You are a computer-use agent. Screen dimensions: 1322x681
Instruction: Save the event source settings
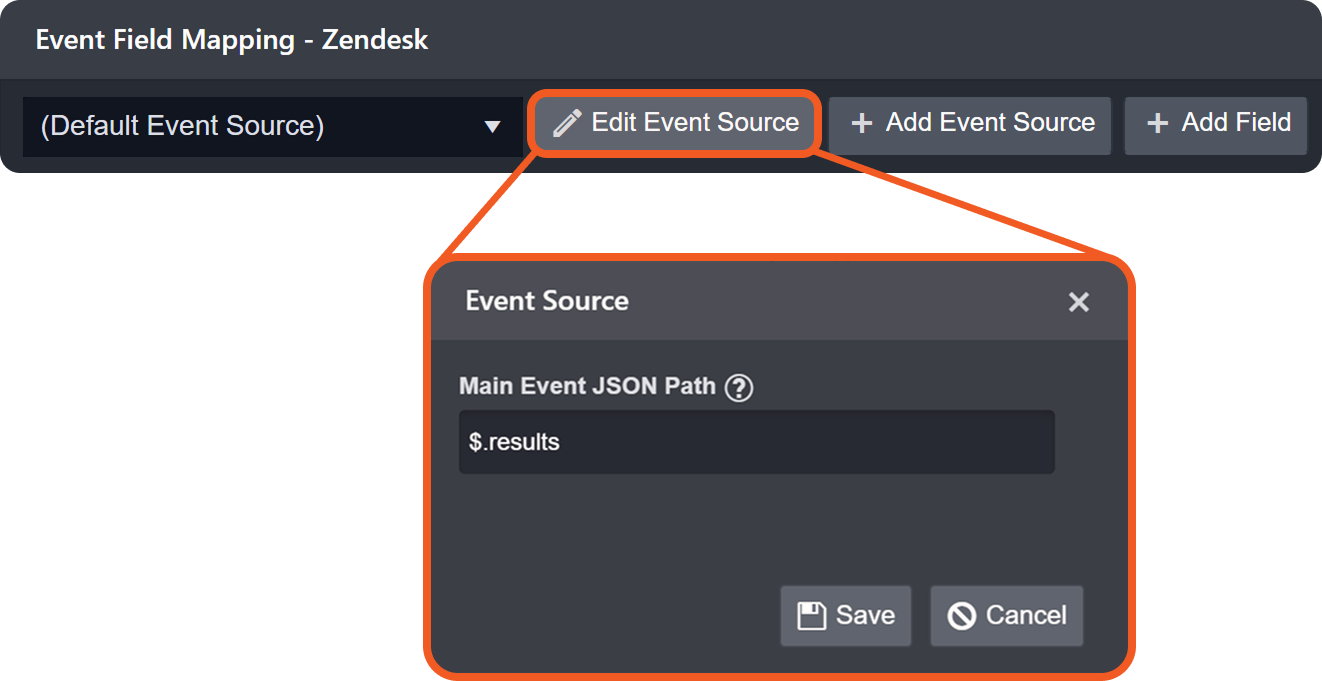click(x=846, y=616)
